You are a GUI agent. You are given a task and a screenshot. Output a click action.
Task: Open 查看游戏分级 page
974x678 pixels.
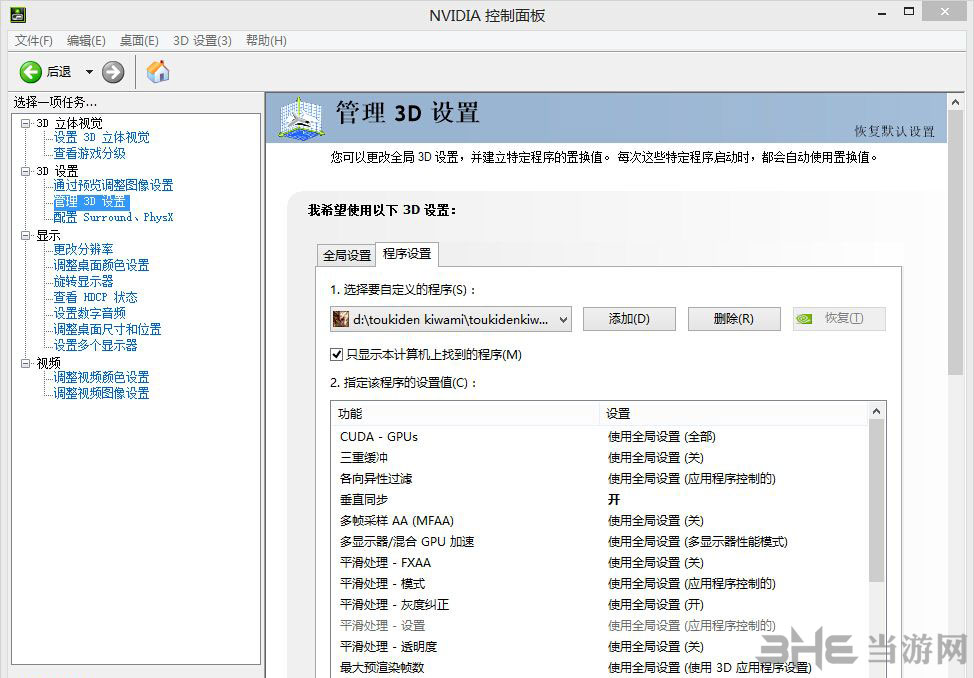[x=89, y=153]
